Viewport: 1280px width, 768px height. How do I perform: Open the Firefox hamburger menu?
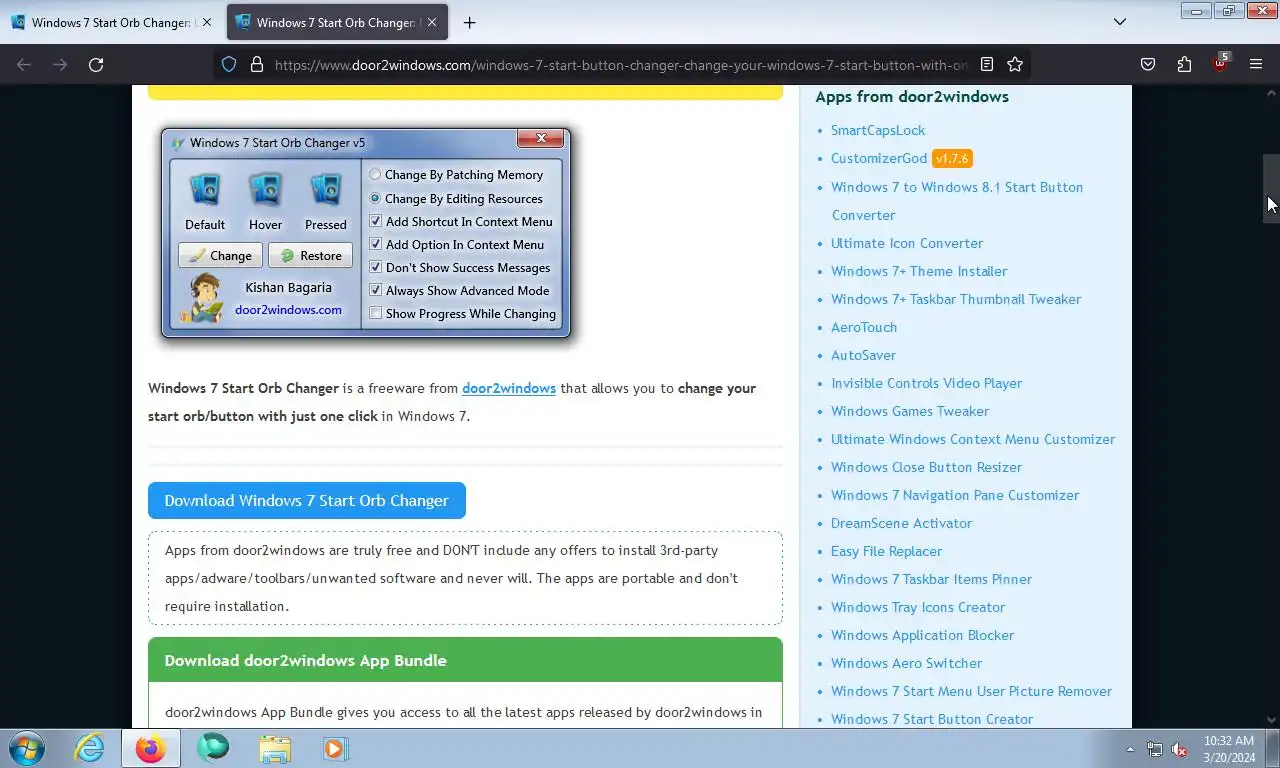[x=1256, y=64]
